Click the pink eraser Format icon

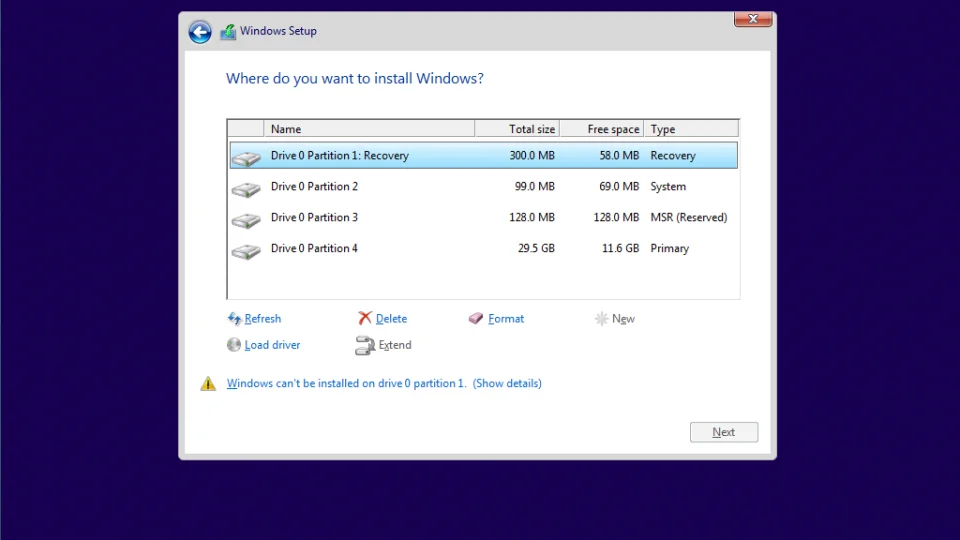[x=476, y=318]
